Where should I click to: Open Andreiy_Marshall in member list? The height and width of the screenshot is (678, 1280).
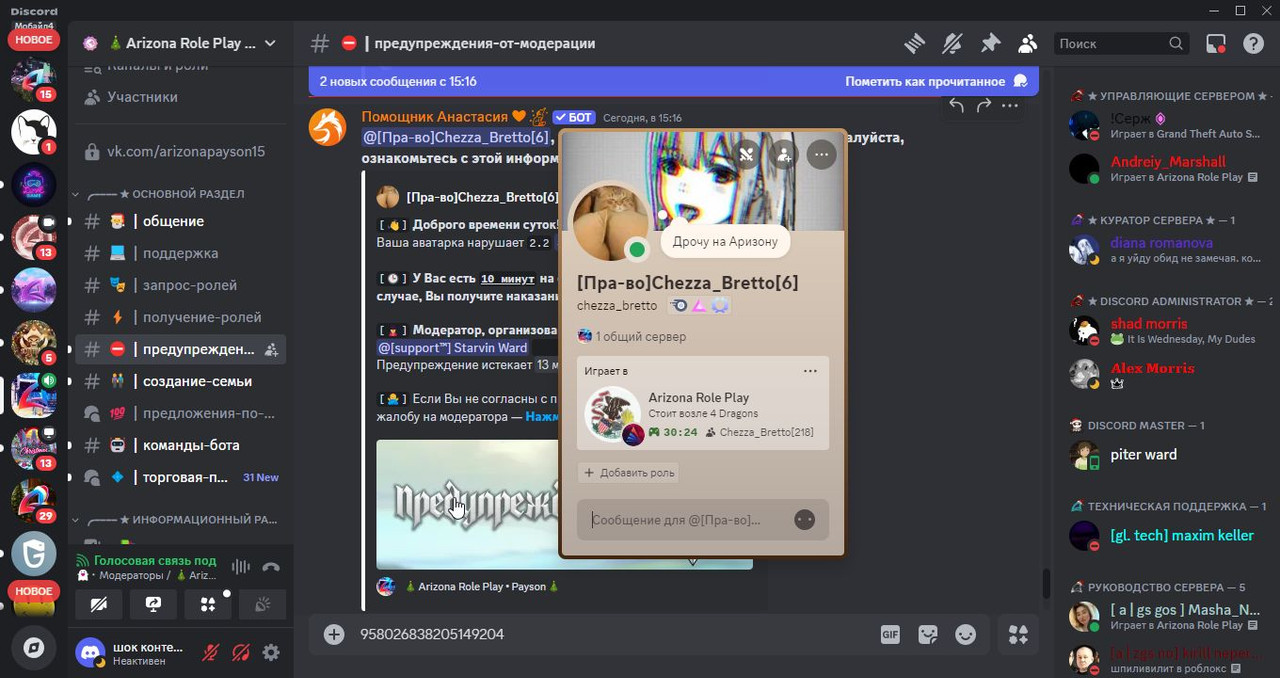(1168, 168)
